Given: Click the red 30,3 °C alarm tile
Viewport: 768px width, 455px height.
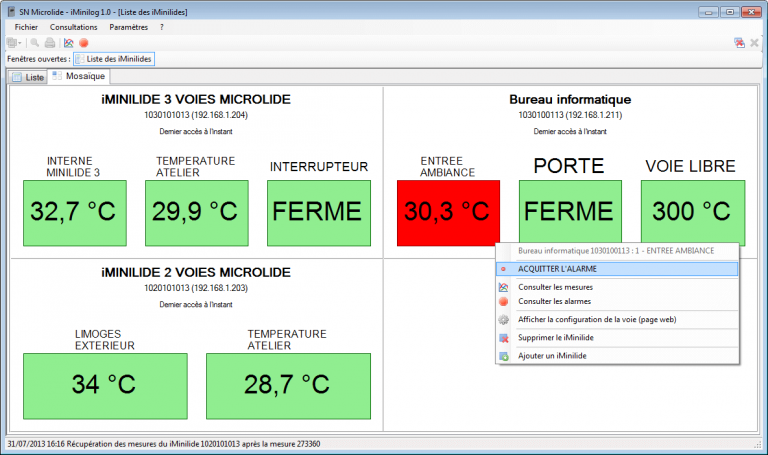Looking at the screenshot, I should [x=448, y=212].
